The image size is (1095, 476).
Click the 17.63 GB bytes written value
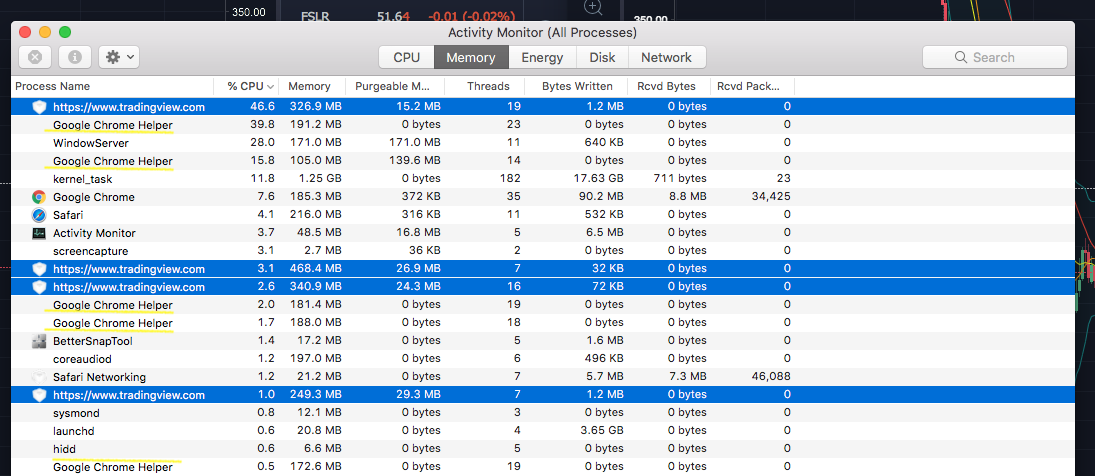coord(596,179)
